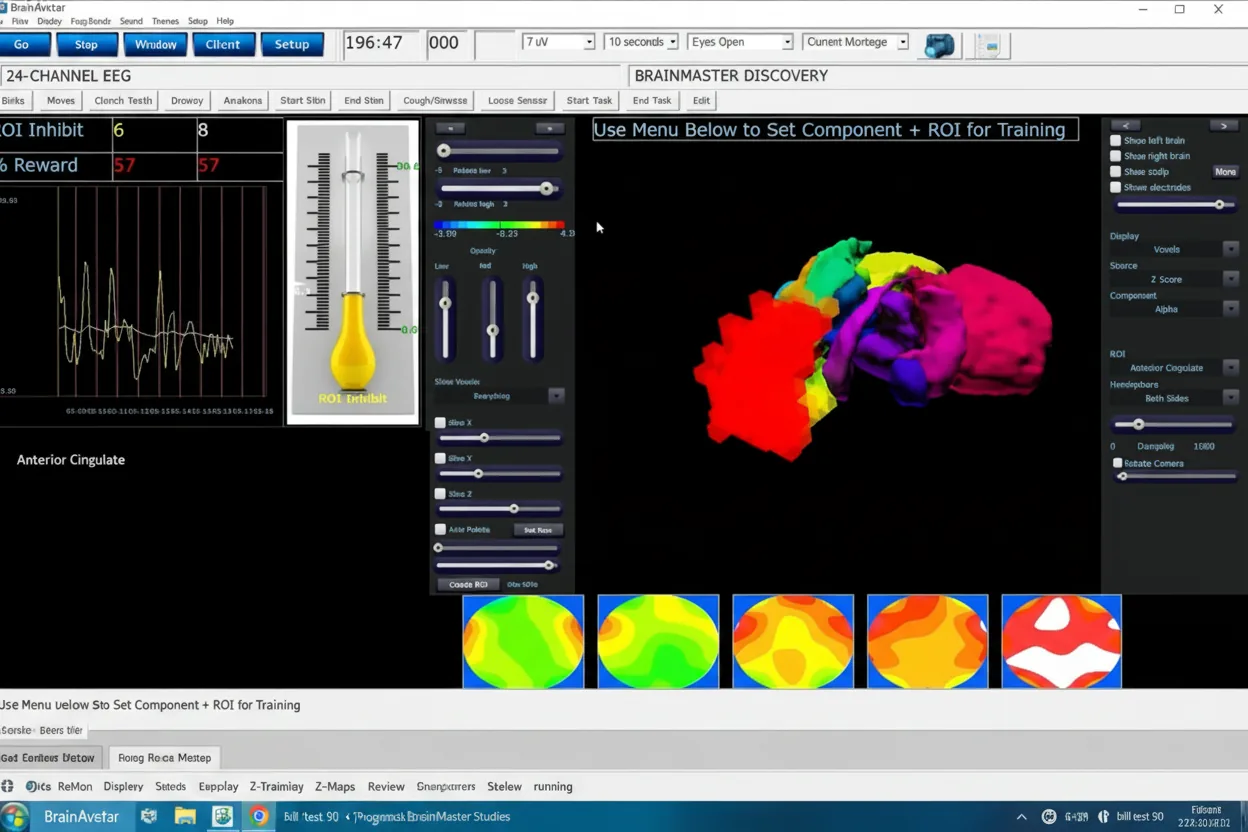Image resolution: width=1248 pixels, height=832 pixels.
Task: Open the Help menu
Action: coord(225,21)
